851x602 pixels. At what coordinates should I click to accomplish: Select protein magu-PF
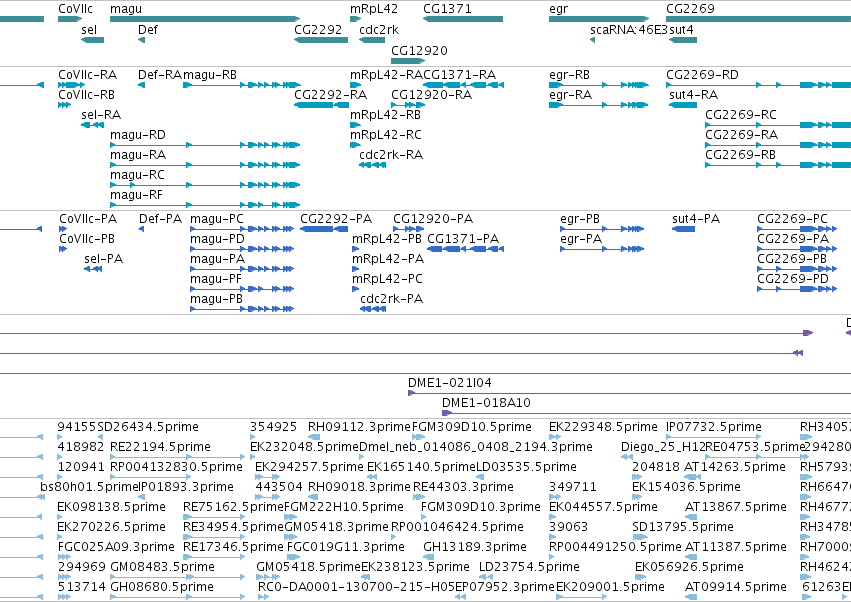215,279
